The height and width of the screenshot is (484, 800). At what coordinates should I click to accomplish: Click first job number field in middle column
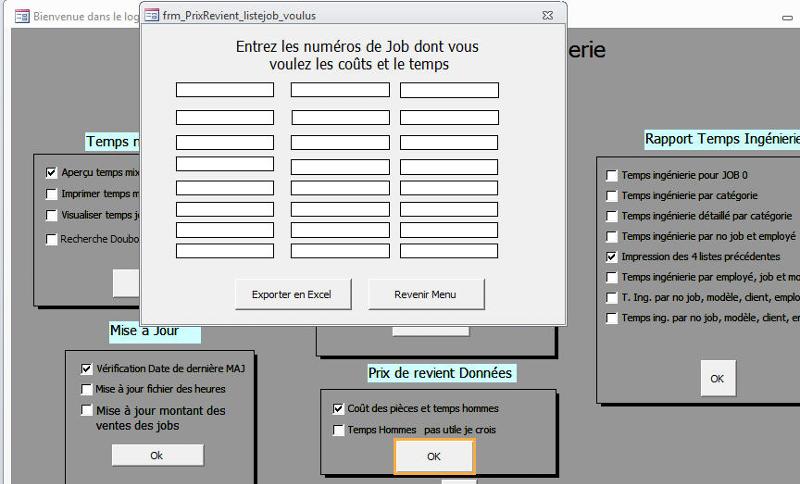coord(340,90)
